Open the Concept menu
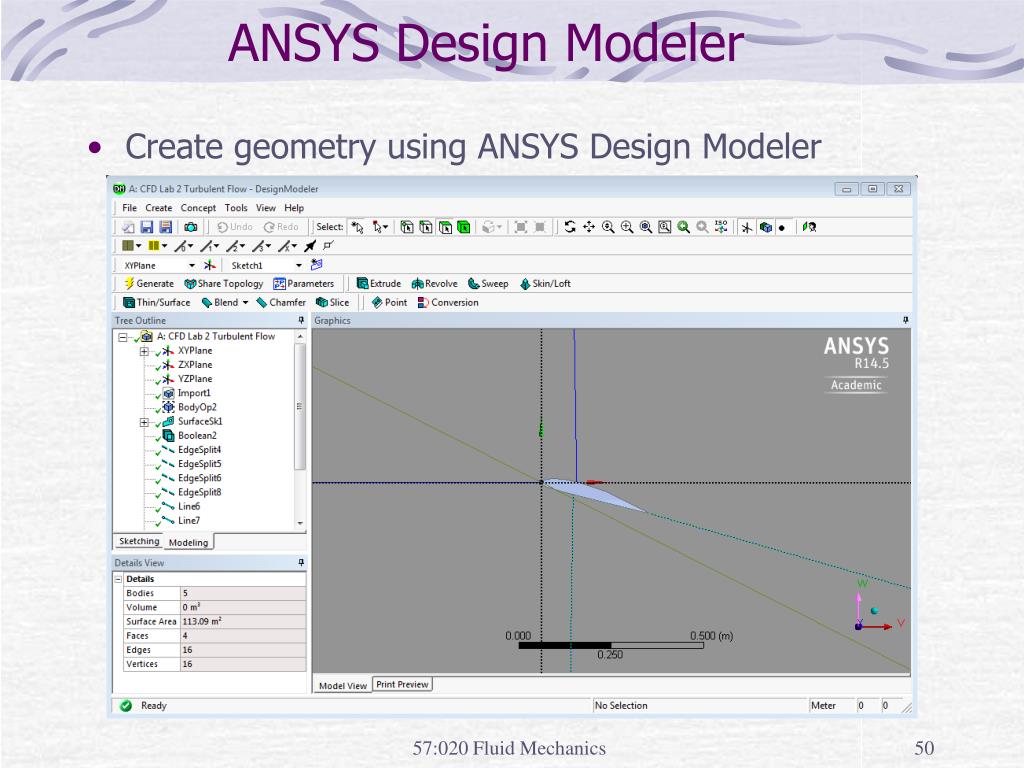This screenshot has width=1024, height=768. click(x=198, y=208)
